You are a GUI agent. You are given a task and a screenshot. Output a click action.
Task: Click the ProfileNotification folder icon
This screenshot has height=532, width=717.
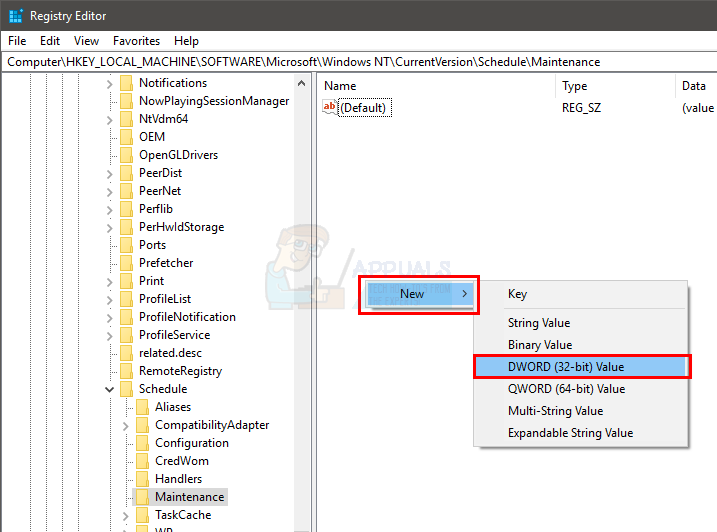click(x=127, y=317)
